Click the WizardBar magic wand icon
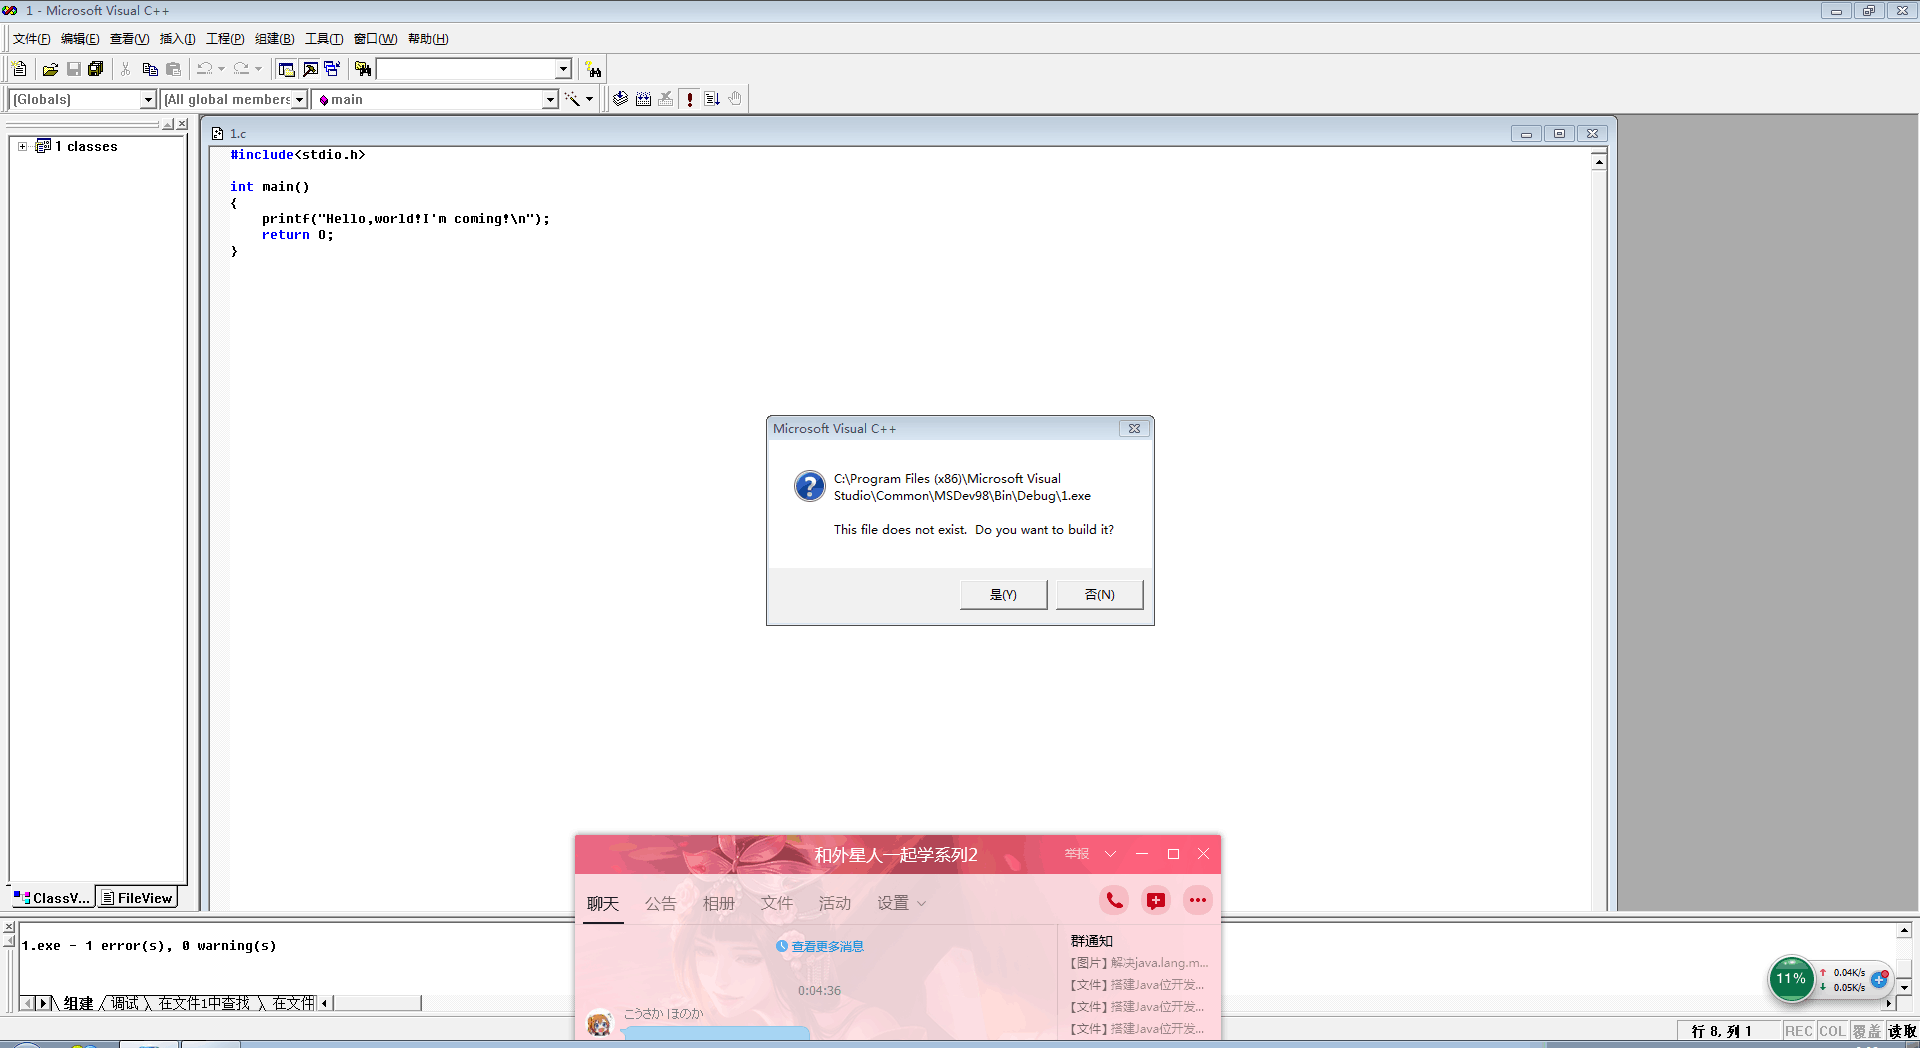The width and height of the screenshot is (1920, 1048). click(x=572, y=99)
